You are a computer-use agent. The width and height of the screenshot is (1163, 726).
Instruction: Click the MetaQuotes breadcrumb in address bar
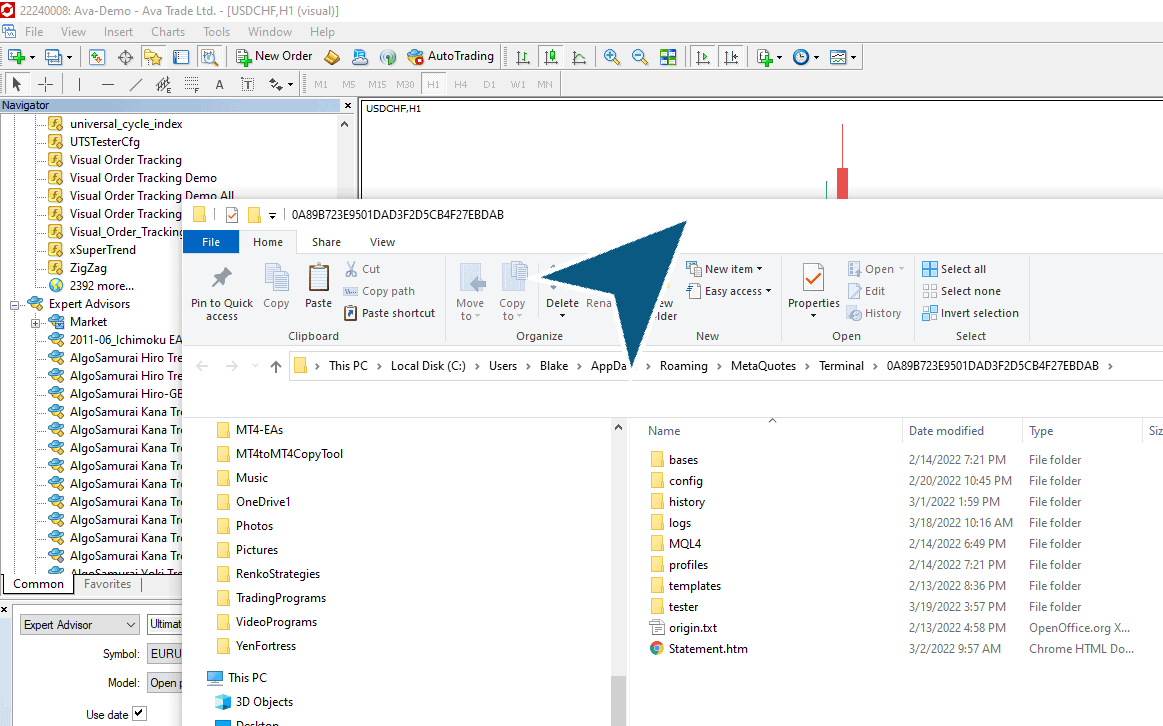(x=763, y=366)
